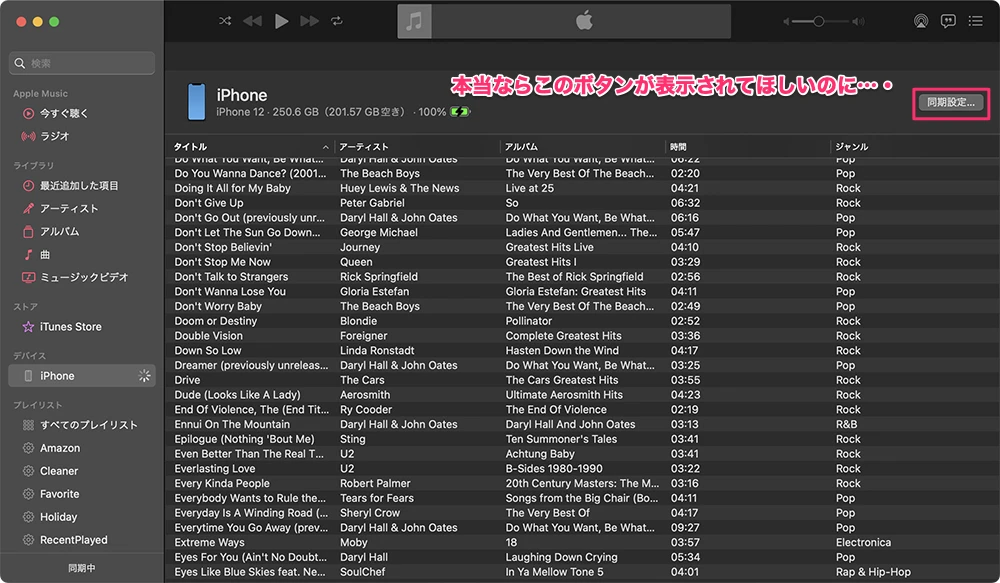
Task: Click the music note album artwork
Action: [415, 22]
